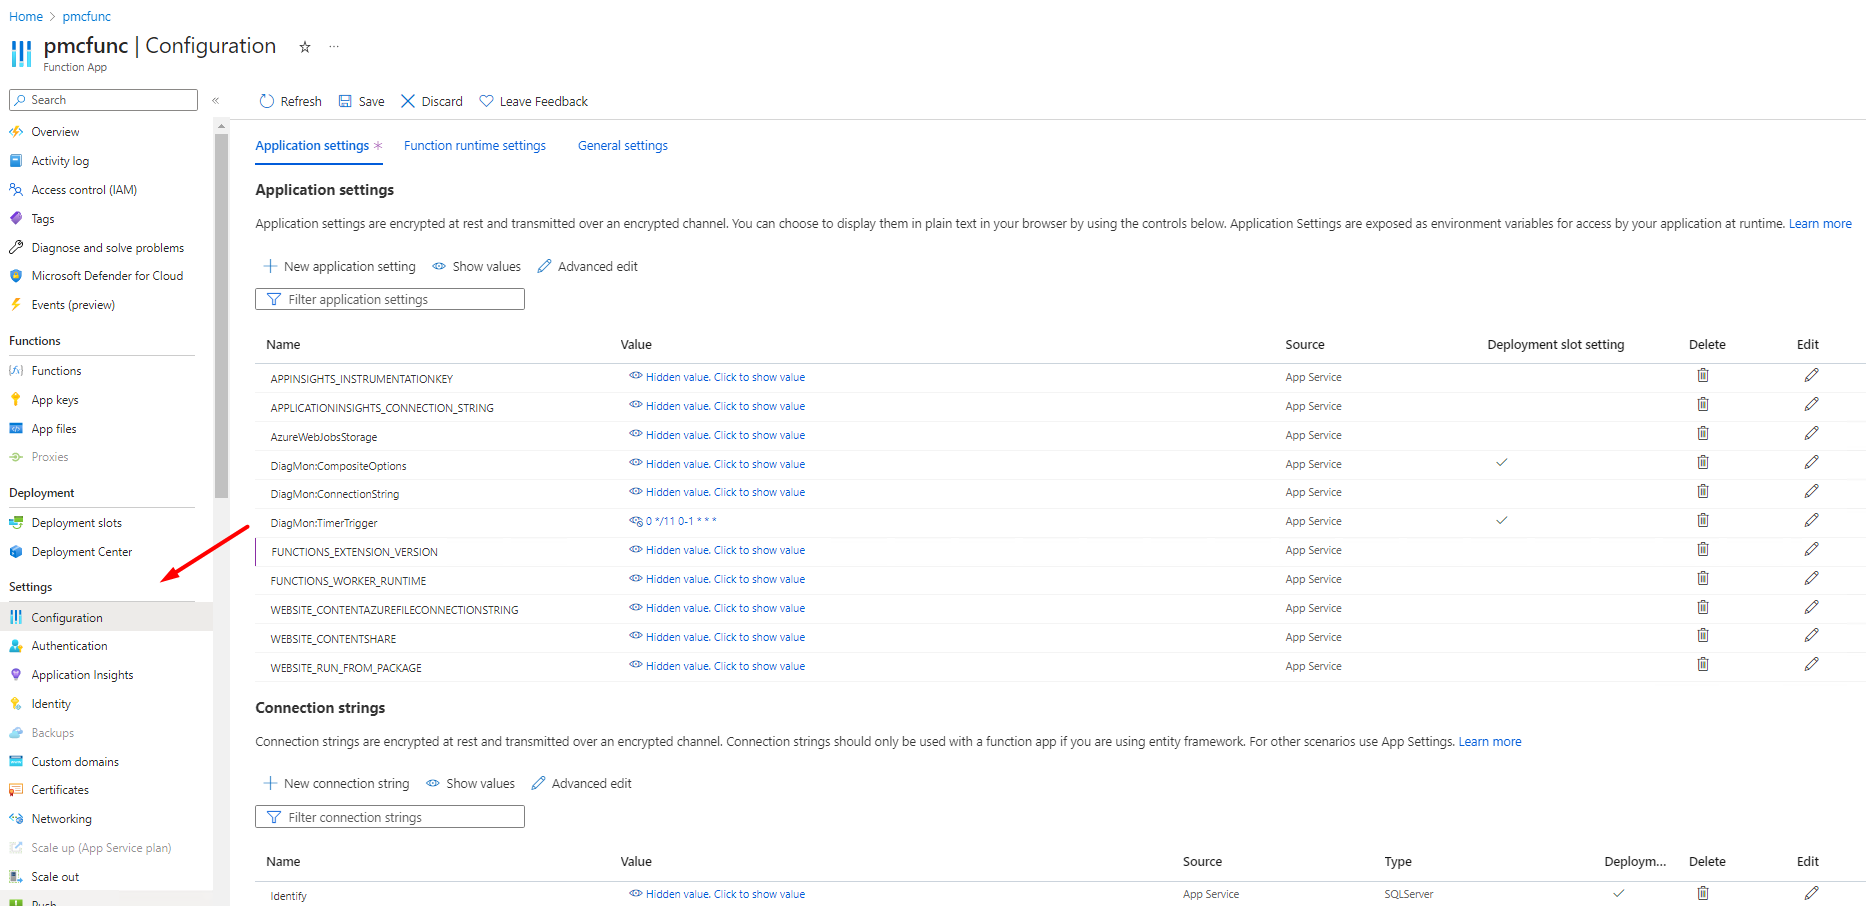Switch to Function runtime settings tab
Screen dimensions: 1866x906
pyautogui.click(x=475, y=146)
